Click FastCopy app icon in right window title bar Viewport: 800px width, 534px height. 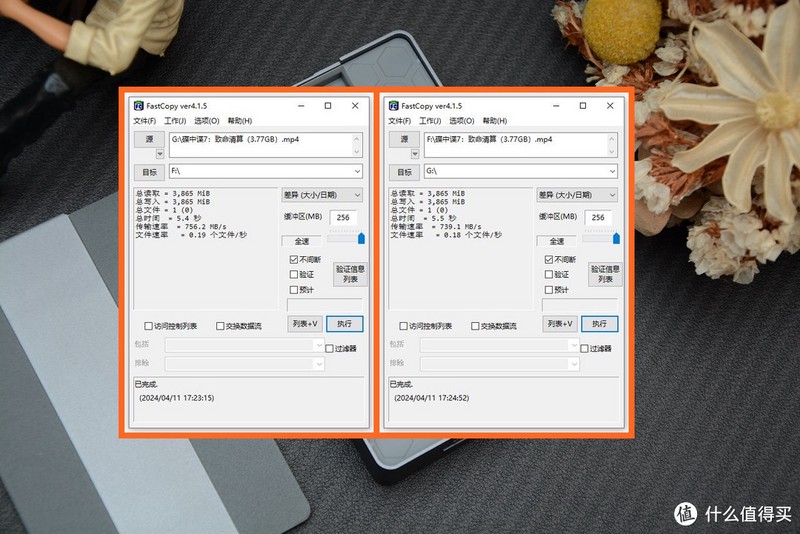(x=393, y=106)
